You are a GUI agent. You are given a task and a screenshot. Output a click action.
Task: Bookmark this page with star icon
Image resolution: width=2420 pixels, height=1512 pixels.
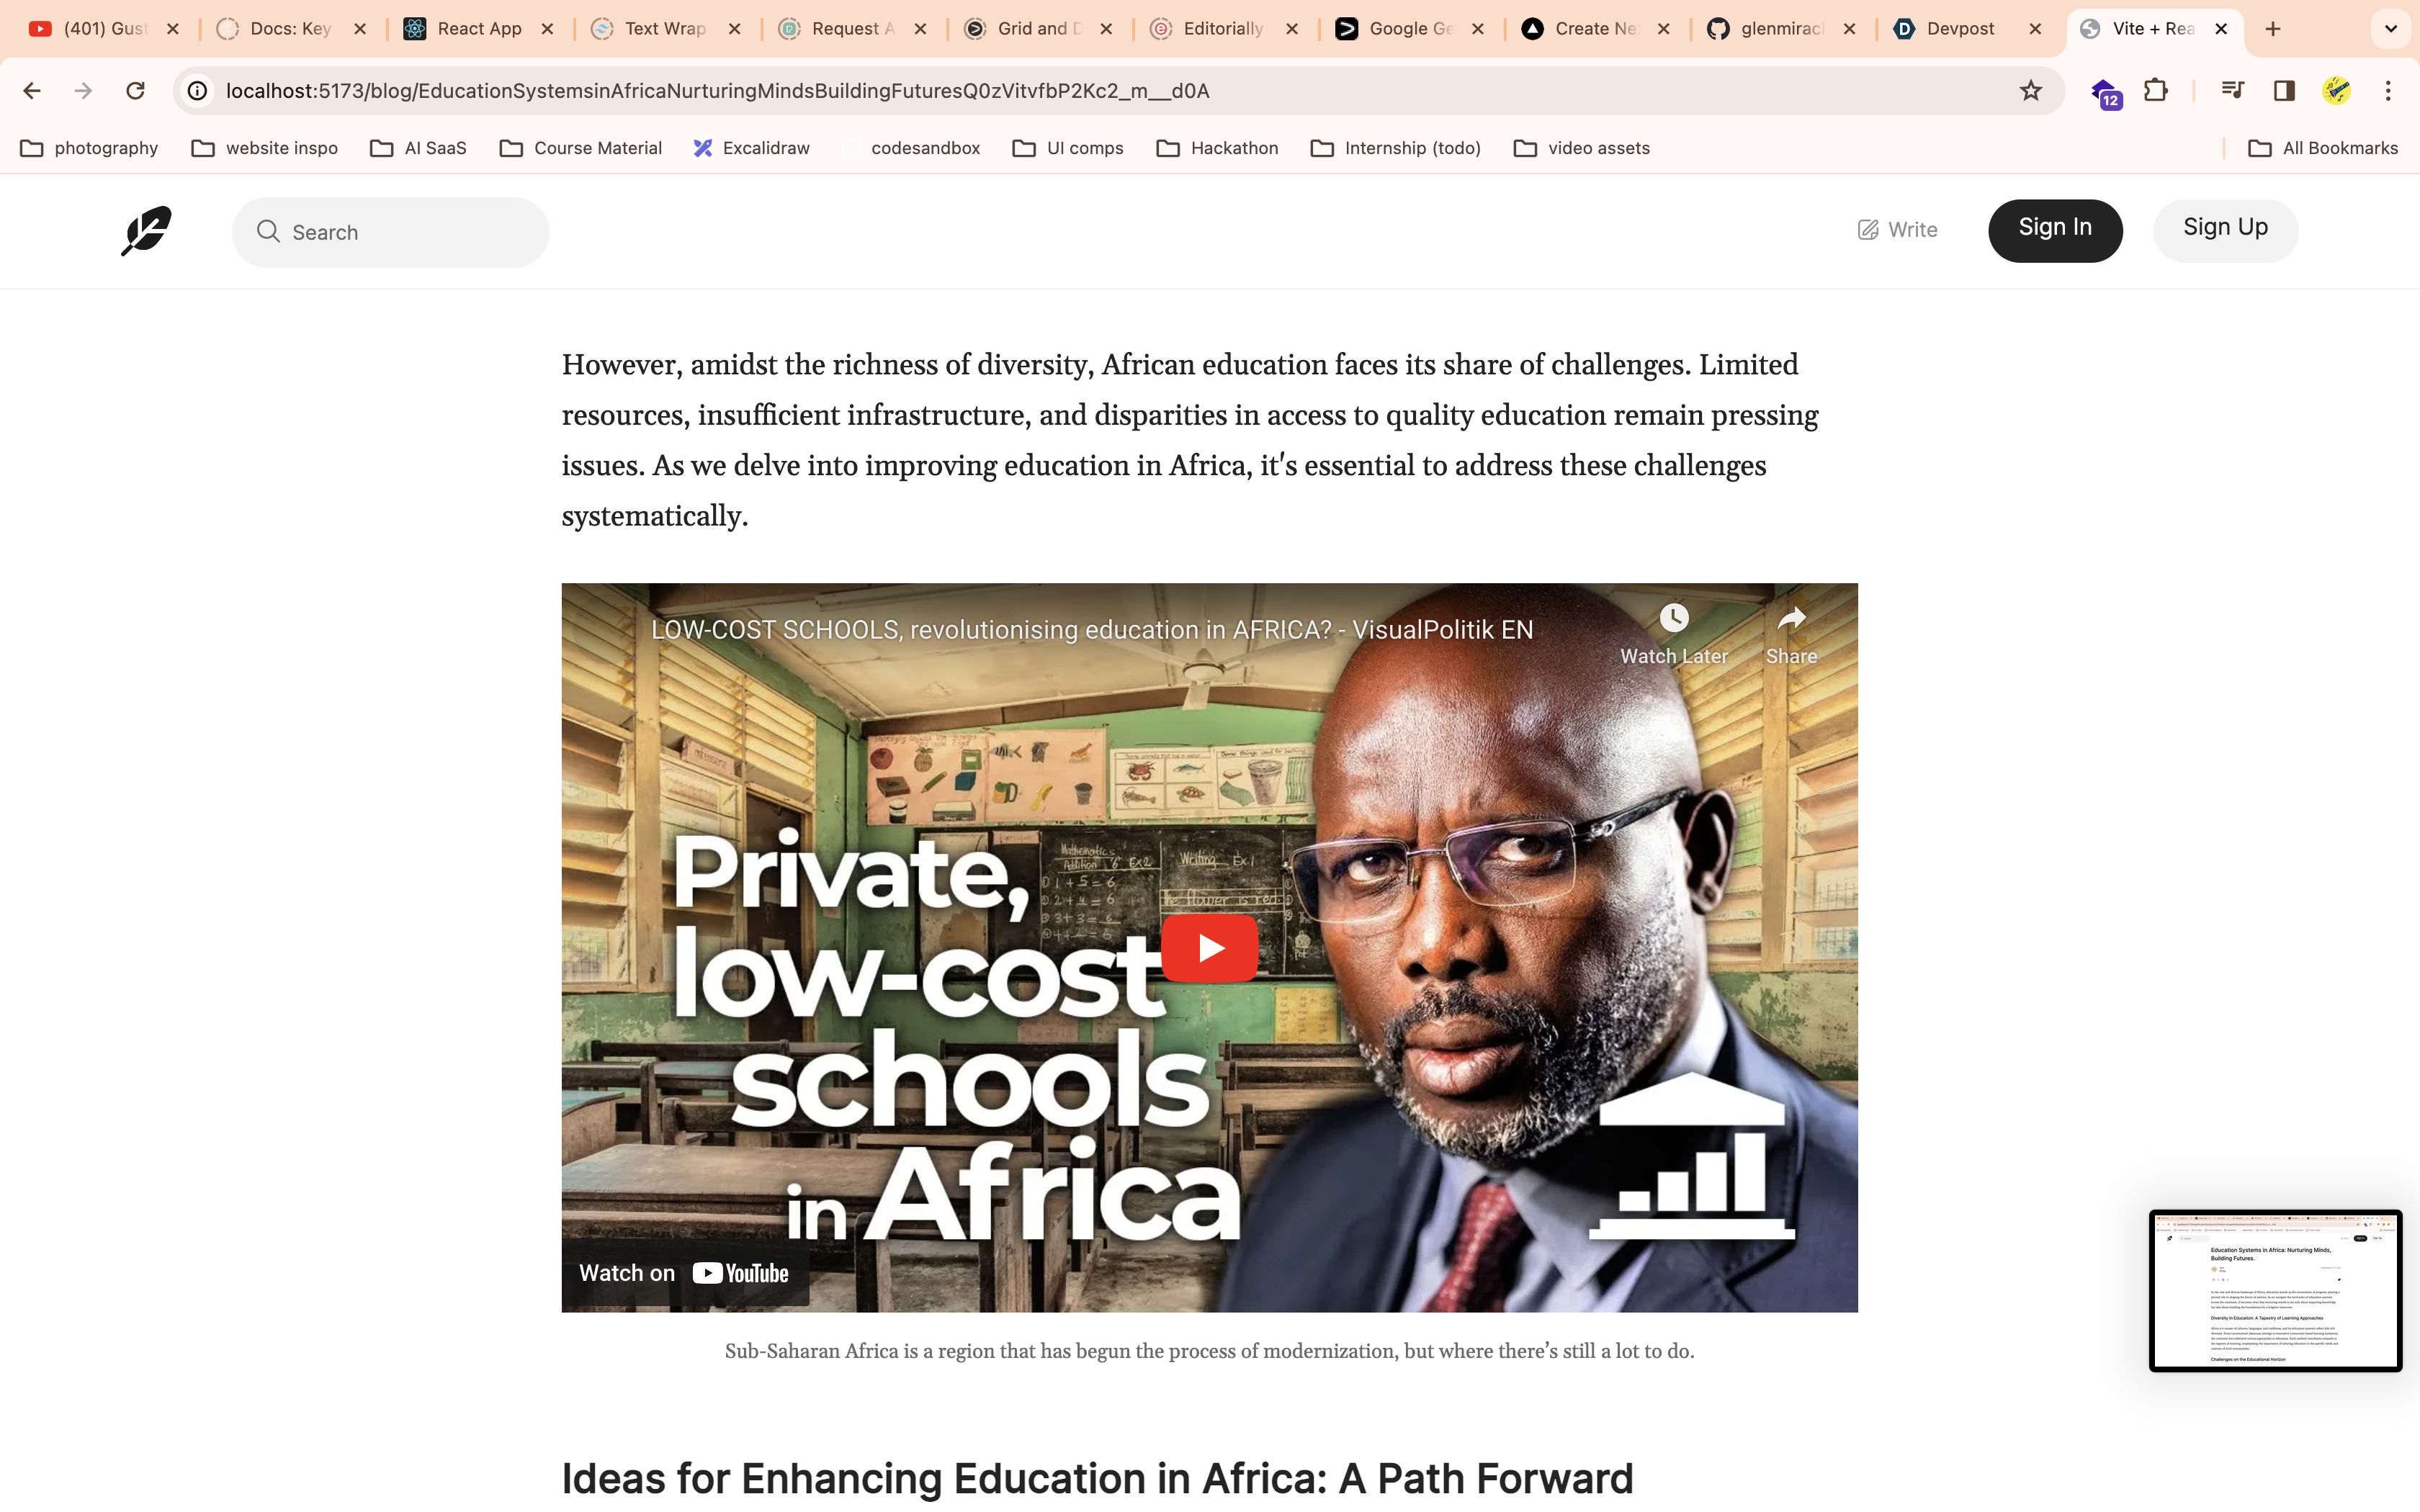[x=2030, y=91]
